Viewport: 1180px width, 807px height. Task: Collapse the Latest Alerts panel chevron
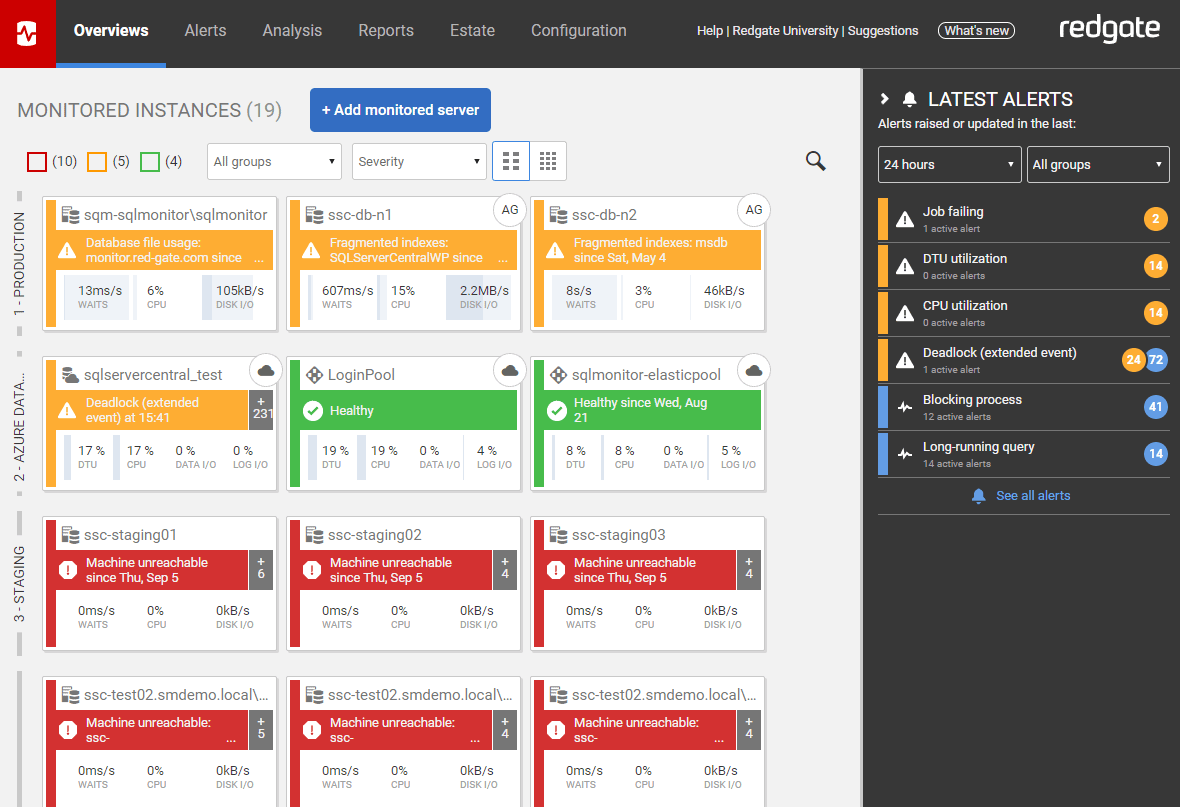884,99
